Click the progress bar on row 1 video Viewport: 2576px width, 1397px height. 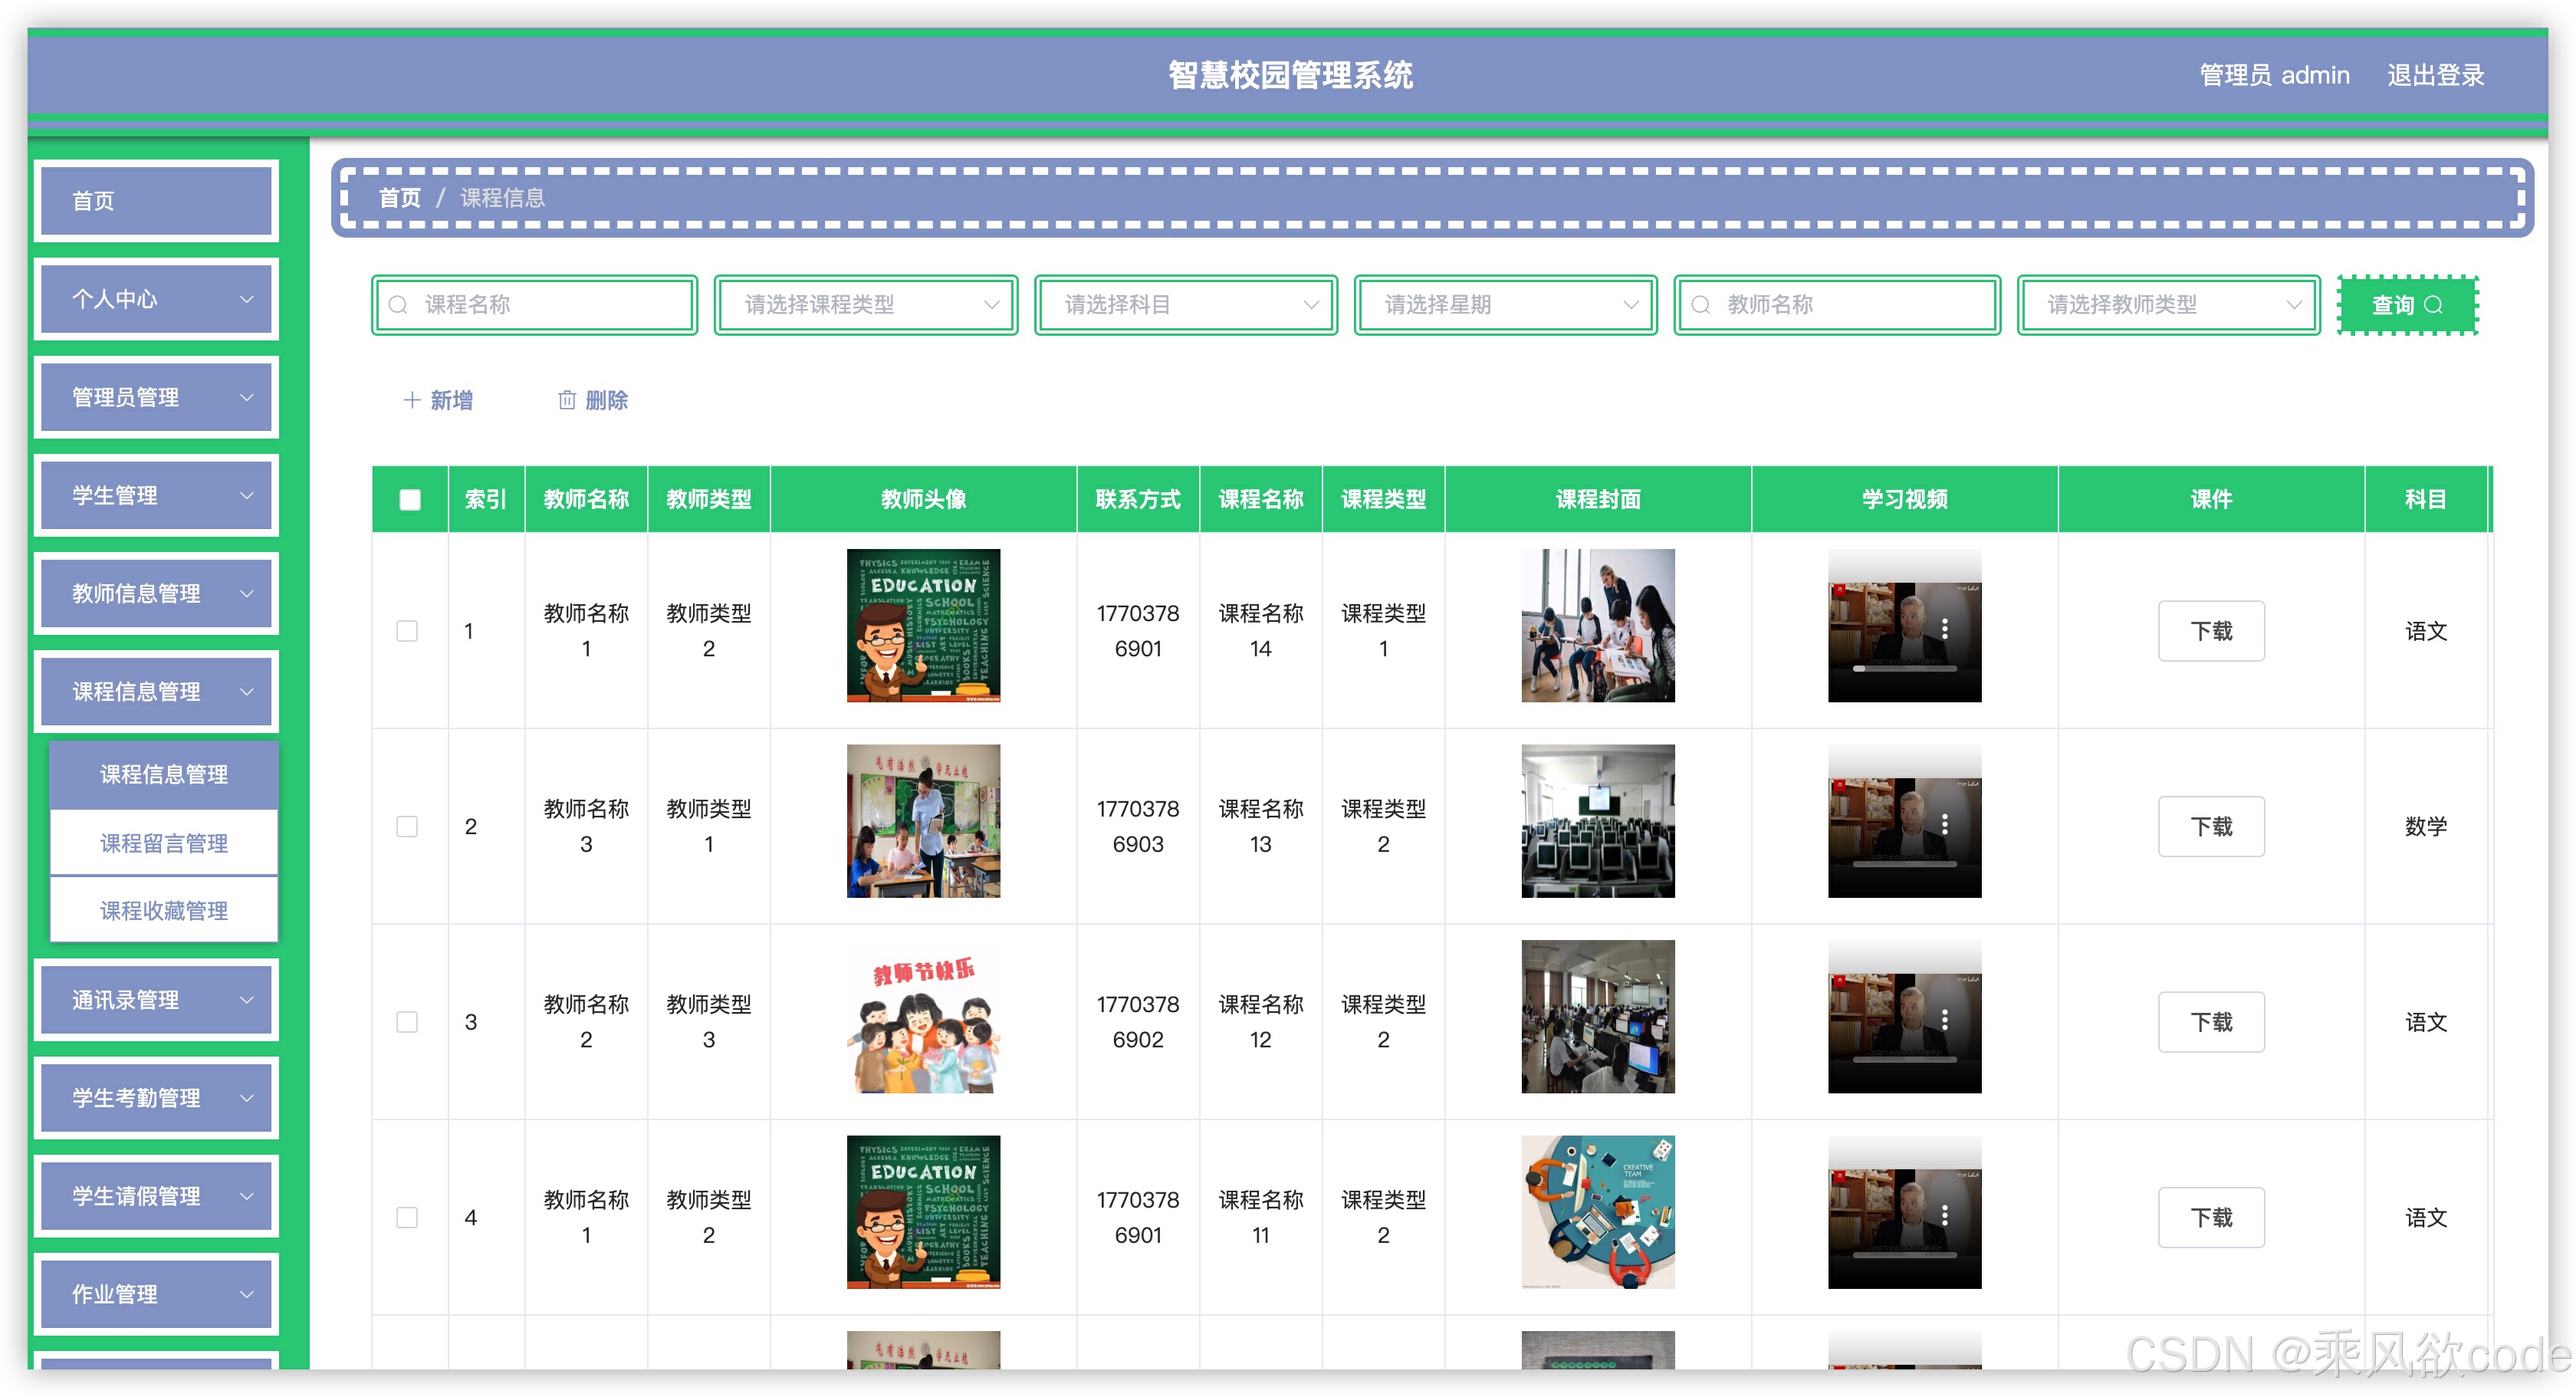[1904, 668]
